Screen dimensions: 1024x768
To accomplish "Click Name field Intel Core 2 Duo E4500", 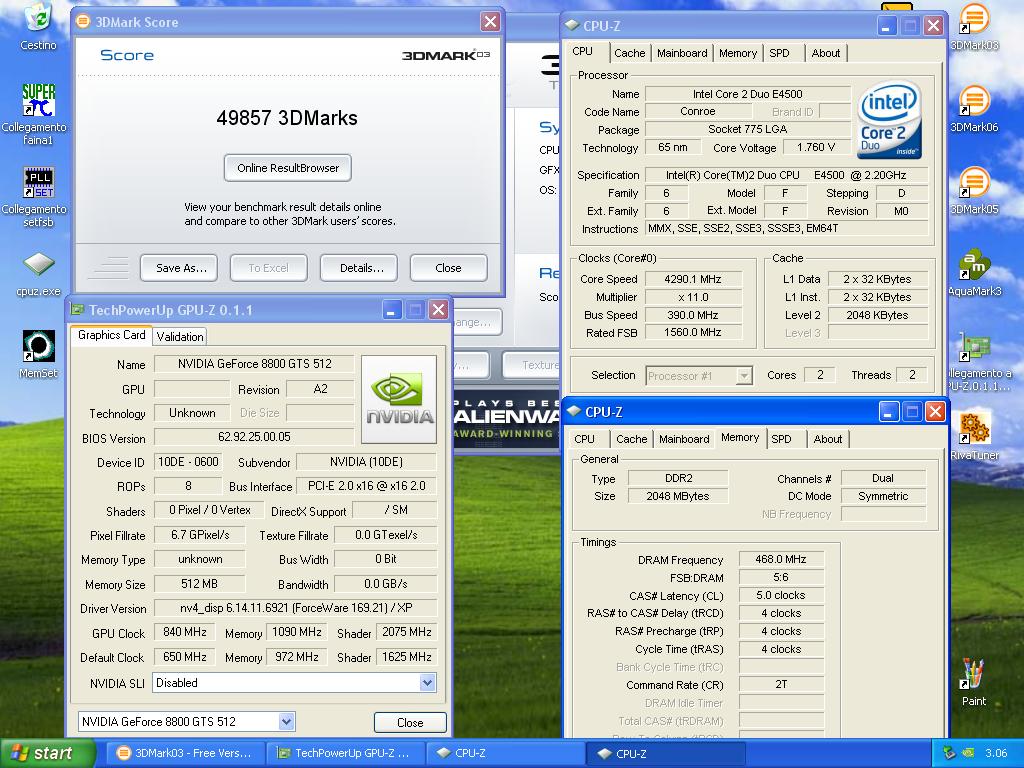I will [747, 94].
